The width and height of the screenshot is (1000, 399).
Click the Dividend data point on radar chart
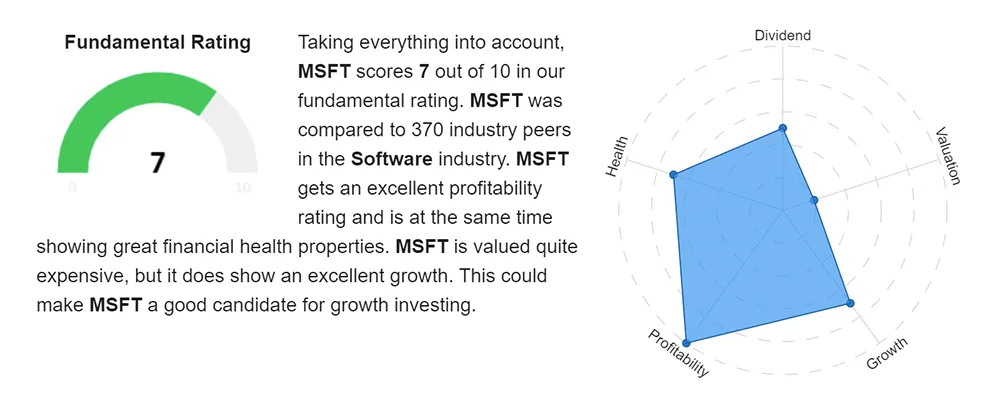tap(783, 129)
